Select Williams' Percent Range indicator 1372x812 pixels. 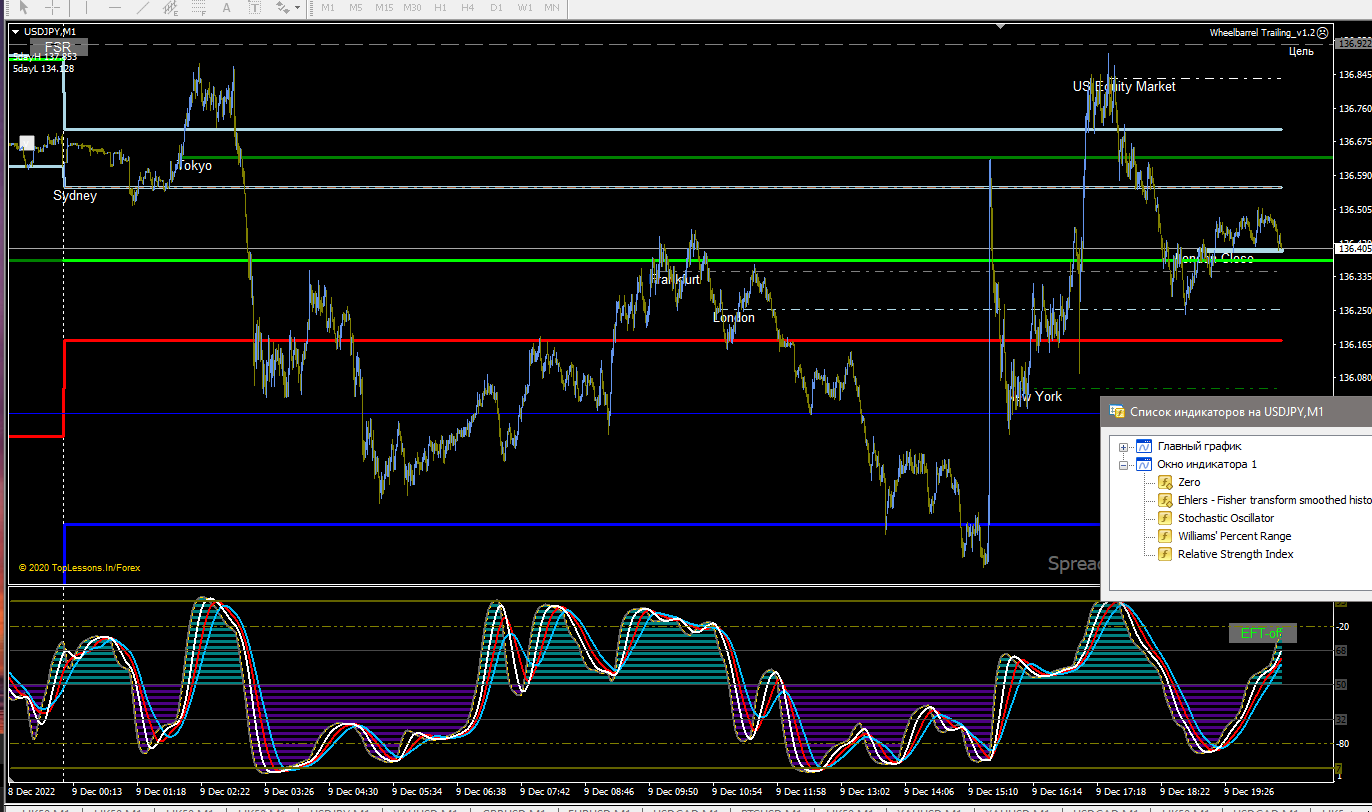[x=1234, y=537]
